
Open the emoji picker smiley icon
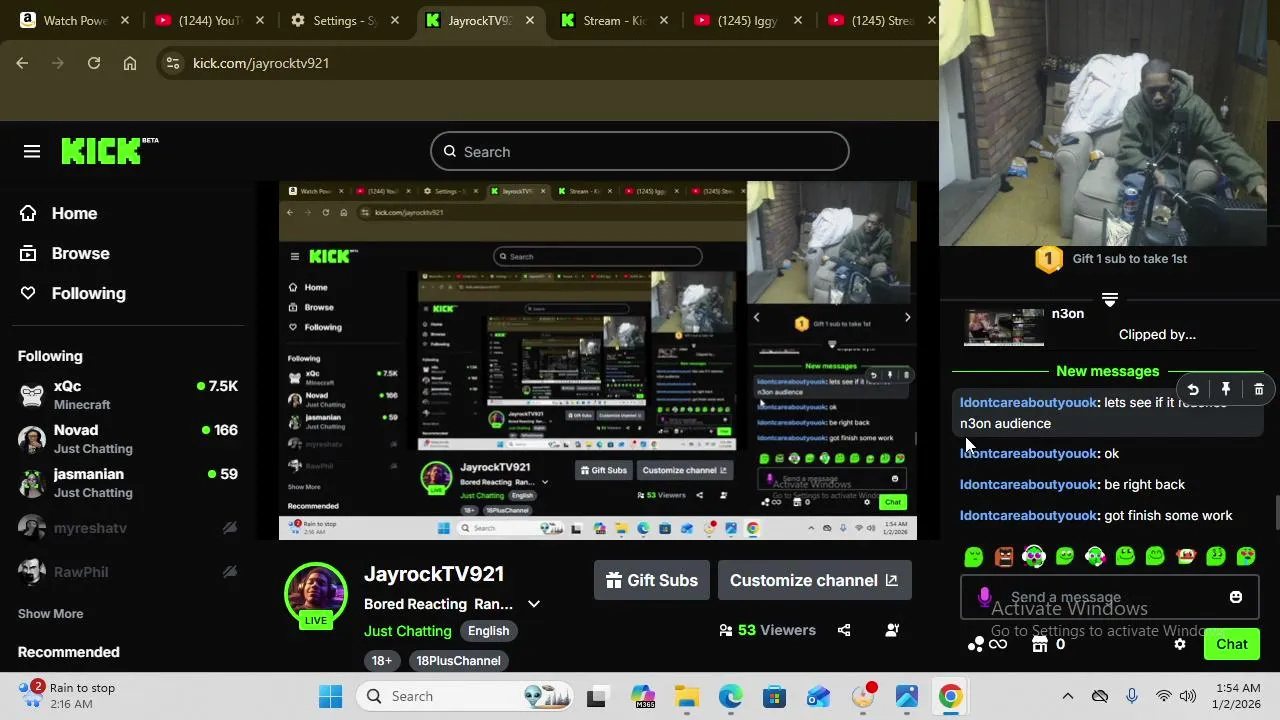(1236, 597)
